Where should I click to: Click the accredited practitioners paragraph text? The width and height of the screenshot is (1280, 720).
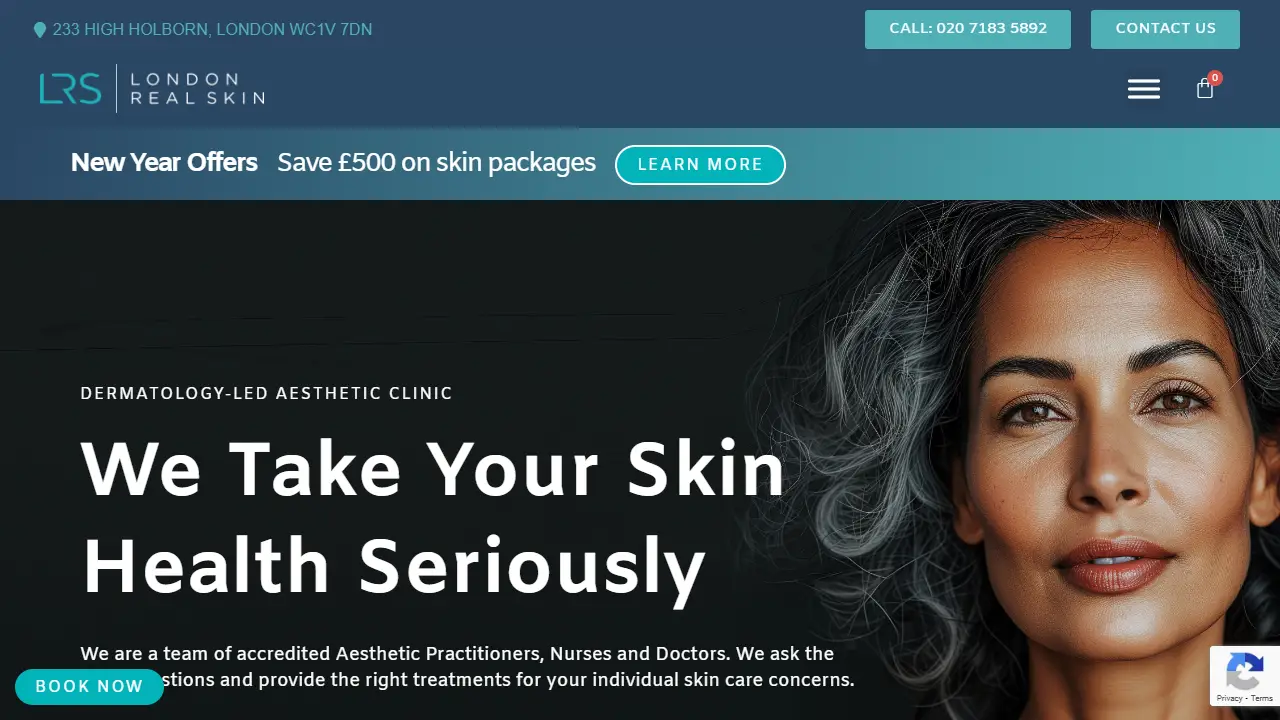[x=467, y=667]
